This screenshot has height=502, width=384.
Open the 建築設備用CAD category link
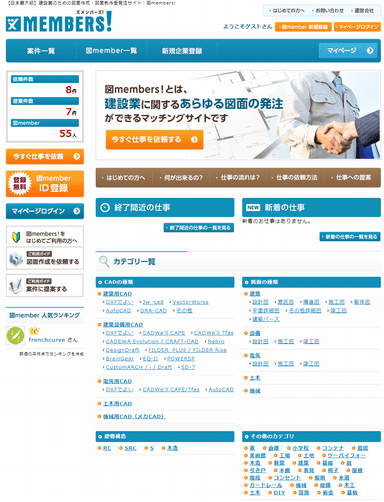pyautogui.click(x=123, y=325)
